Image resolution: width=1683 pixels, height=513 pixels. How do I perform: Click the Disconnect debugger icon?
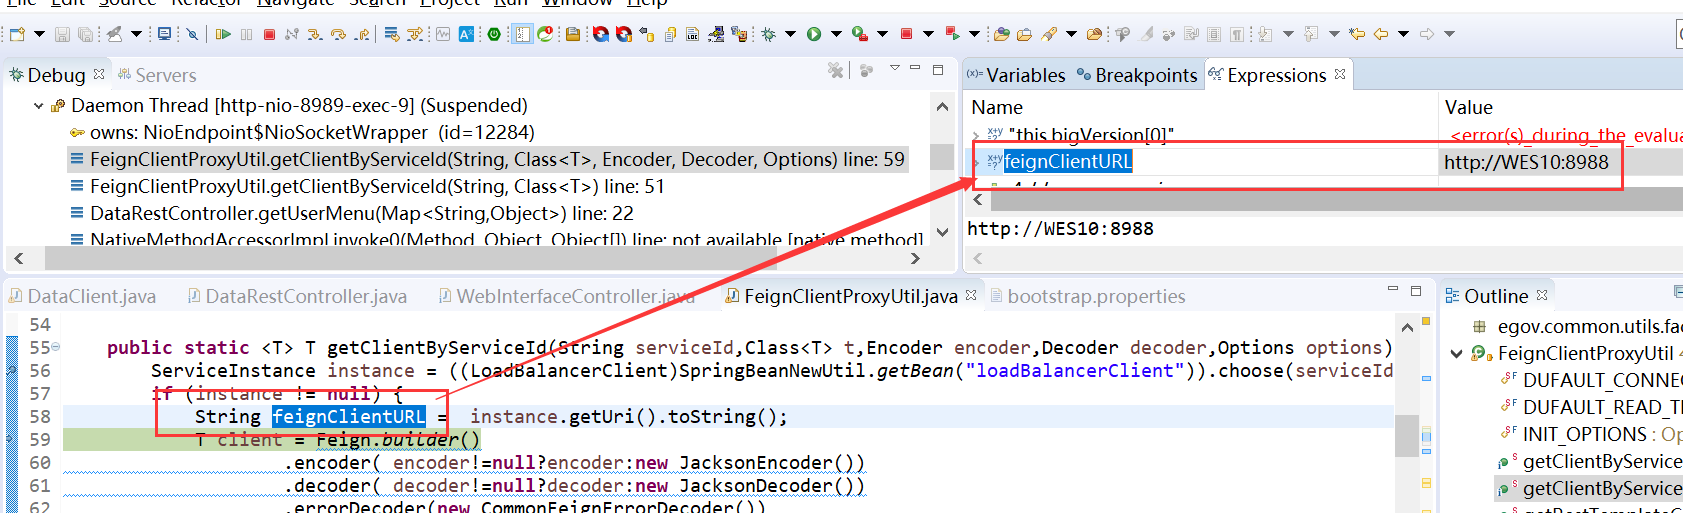pos(291,34)
